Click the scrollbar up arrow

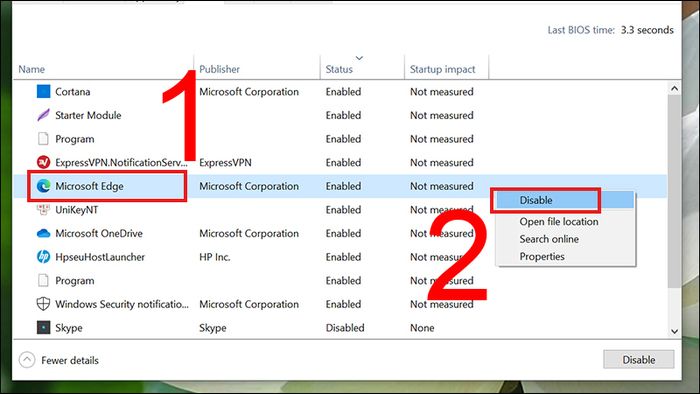674,88
